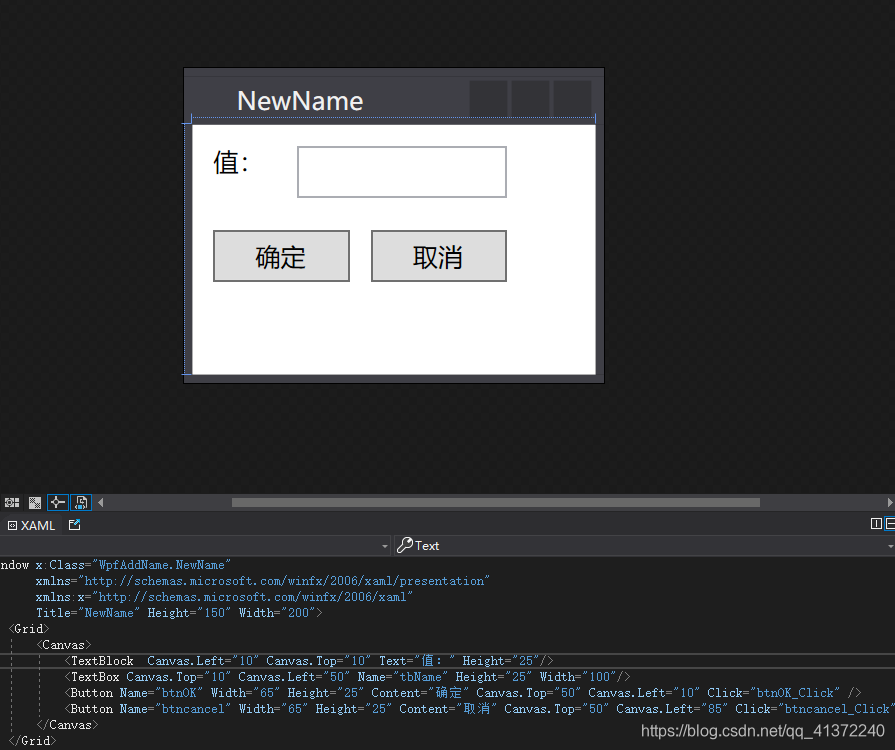Viewport: 895px width, 750px height.
Task: Click the 取消 button in the preview window
Action: 438,256
